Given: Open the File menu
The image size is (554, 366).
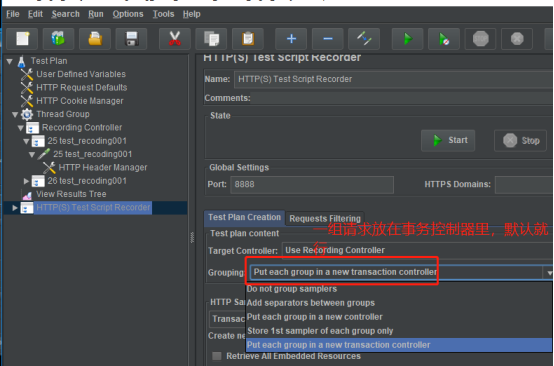Looking at the screenshot, I should tap(13, 14).
